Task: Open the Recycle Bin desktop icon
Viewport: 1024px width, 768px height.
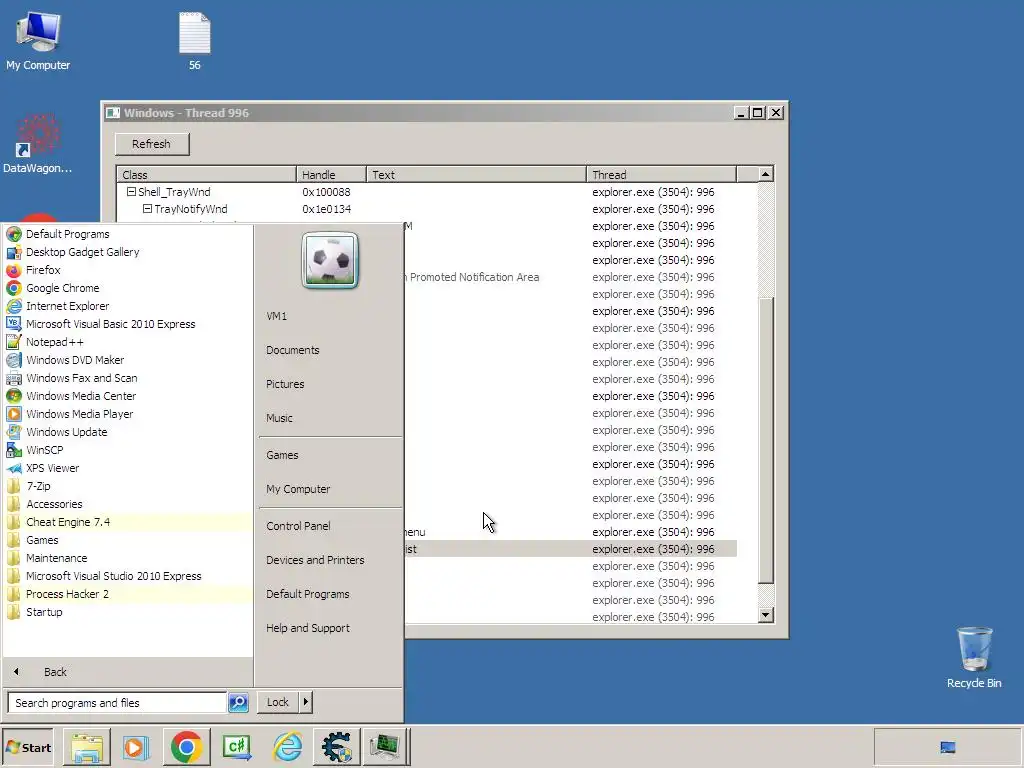Action: (974, 657)
